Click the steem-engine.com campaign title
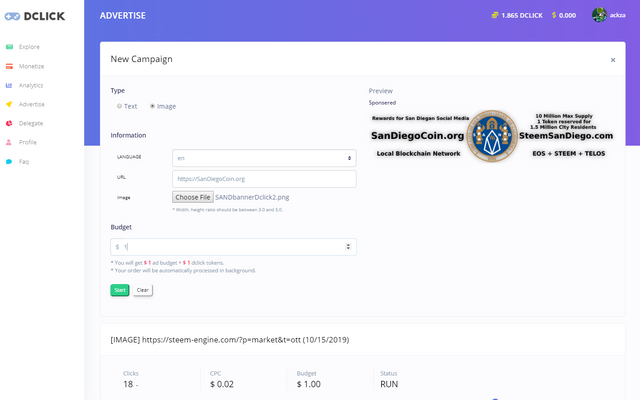 pyautogui.click(x=230, y=340)
